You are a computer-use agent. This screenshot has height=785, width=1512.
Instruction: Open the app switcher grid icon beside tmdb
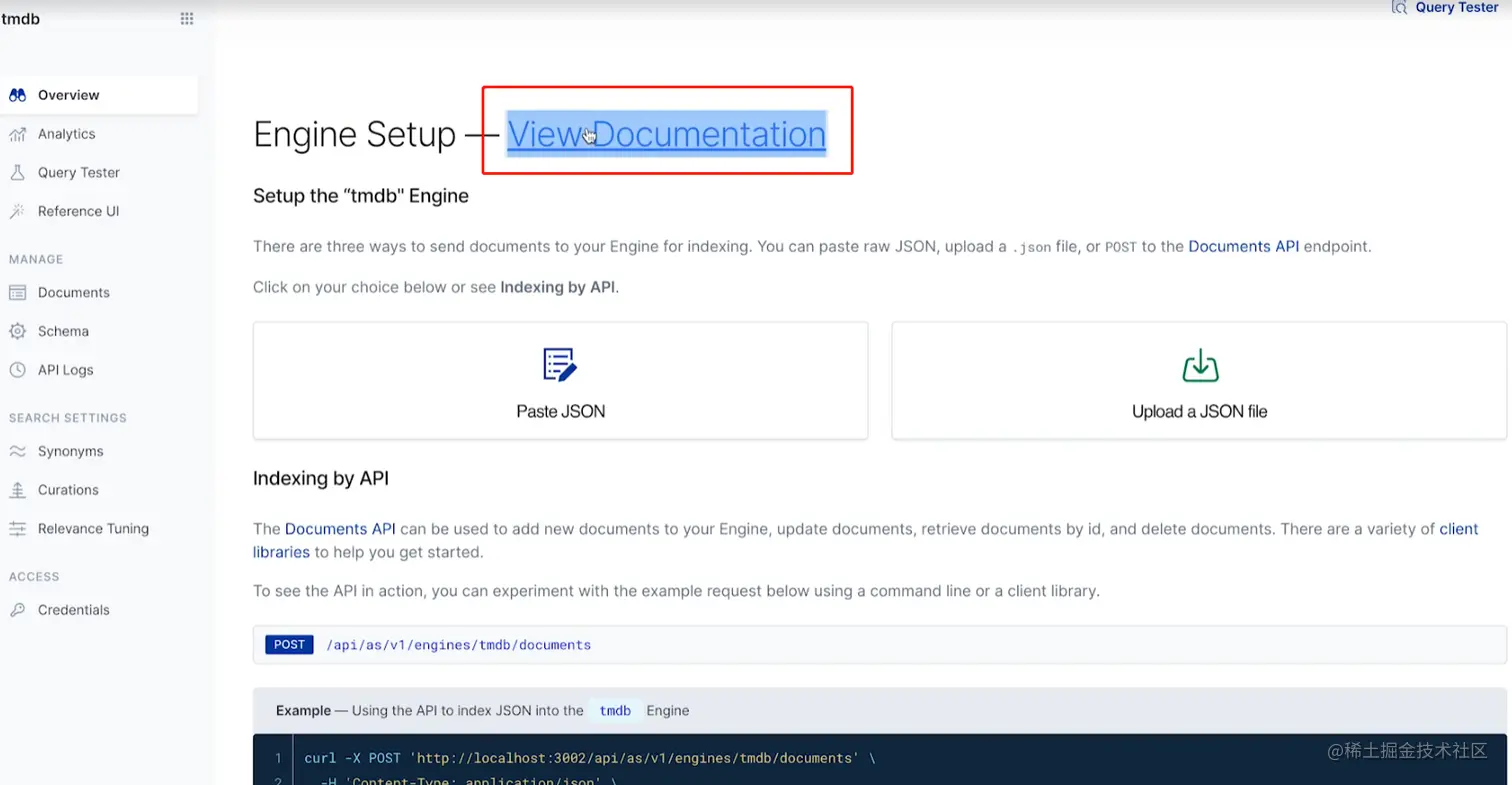[187, 18]
